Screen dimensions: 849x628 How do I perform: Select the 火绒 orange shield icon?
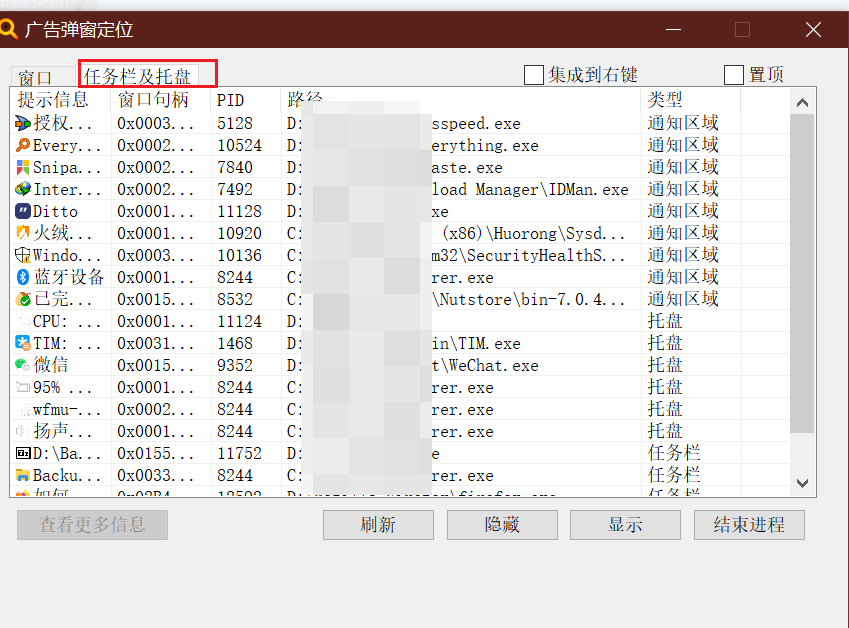(x=23, y=233)
